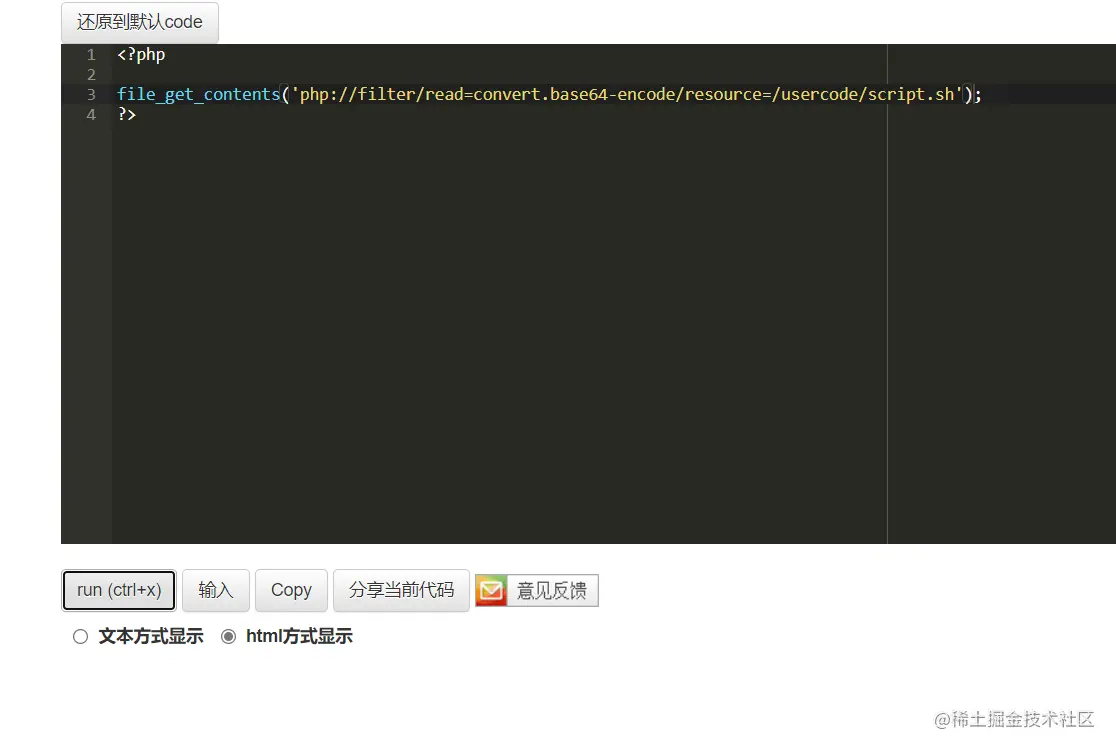Select the 文本方式显示 radio button
This screenshot has width=1116, height=751.
[x=80, y=636]
